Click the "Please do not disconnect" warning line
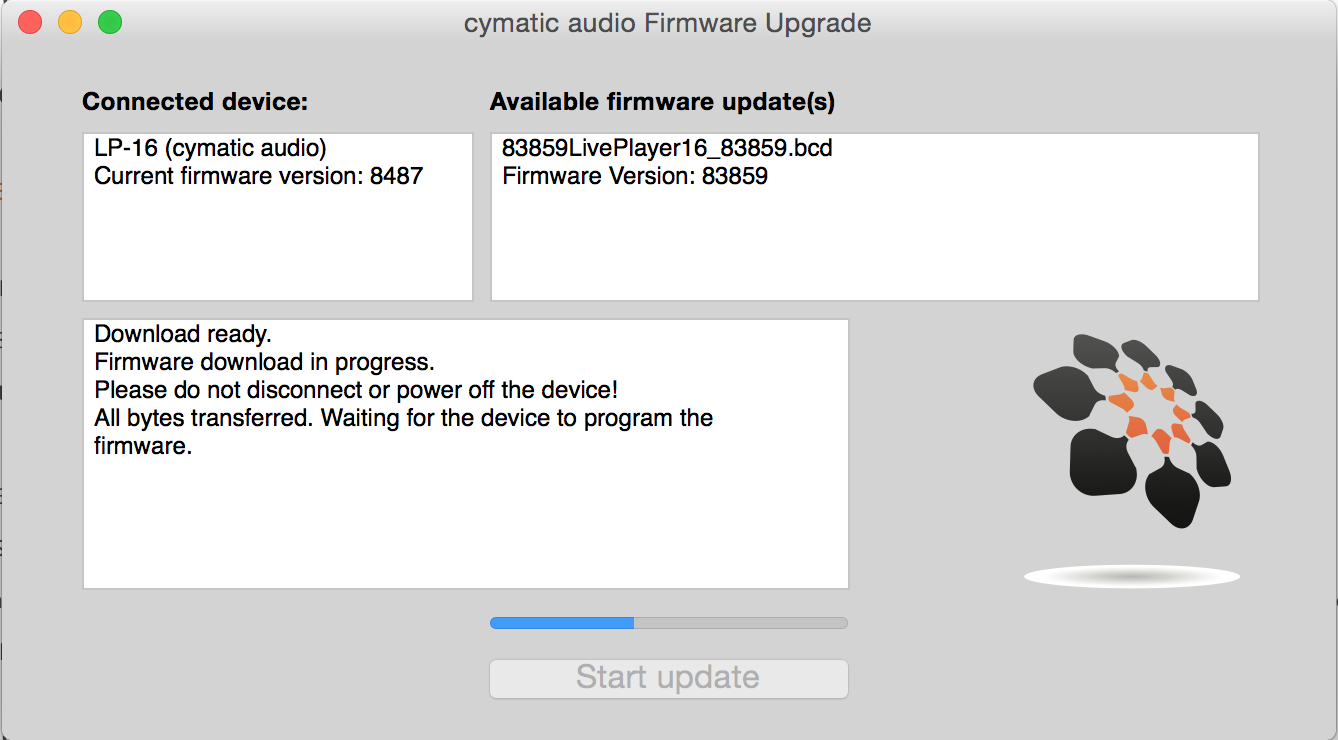1338x740 pixels. (356, 390)
